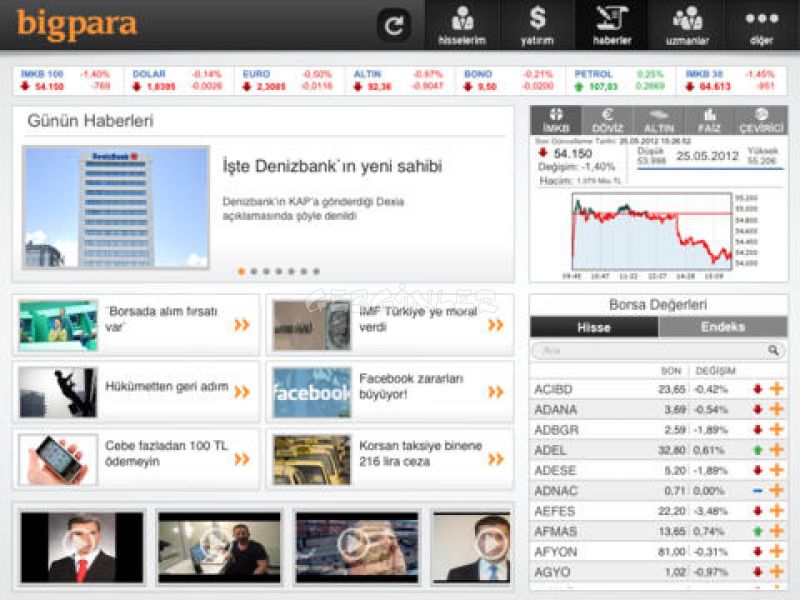This screenshot has height=600, width=800.
Task: Open arrow for 'Facebook zararları büyüyor!'
Action: [495, 392]
